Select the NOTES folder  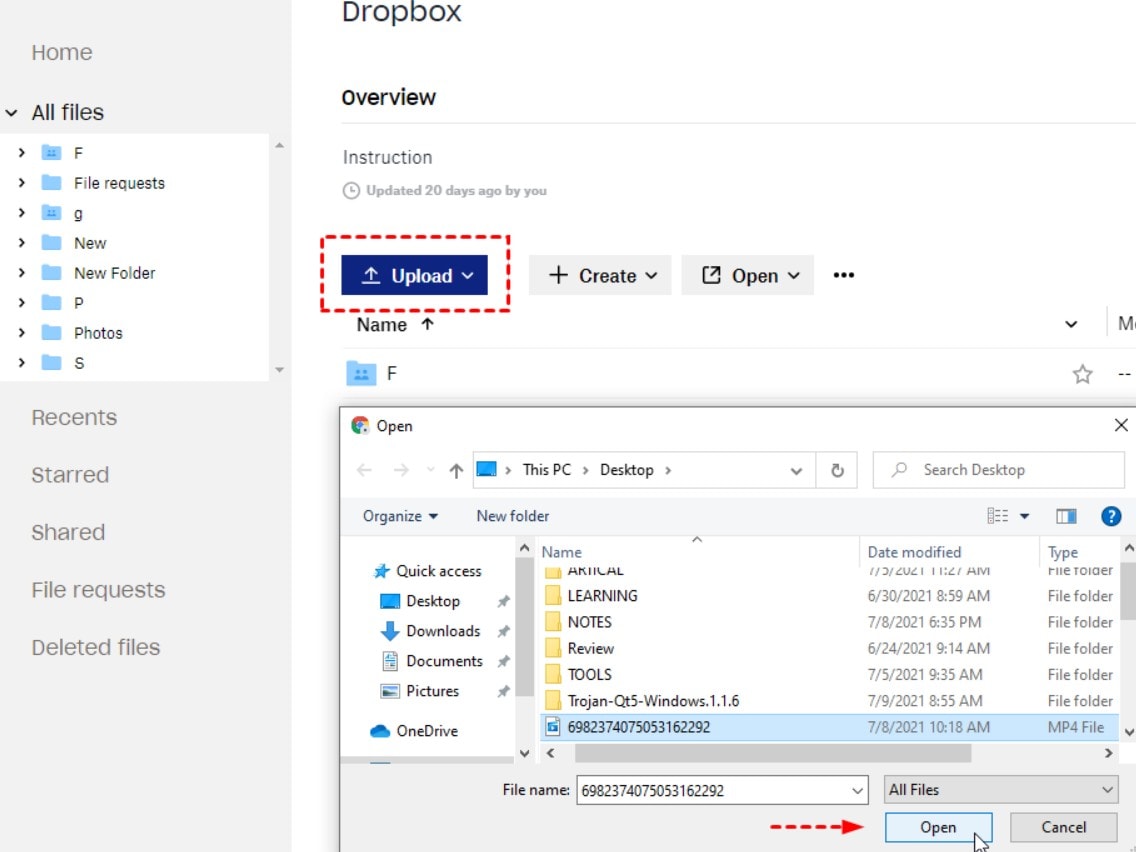pyautogui.click(x=589, y=622)
